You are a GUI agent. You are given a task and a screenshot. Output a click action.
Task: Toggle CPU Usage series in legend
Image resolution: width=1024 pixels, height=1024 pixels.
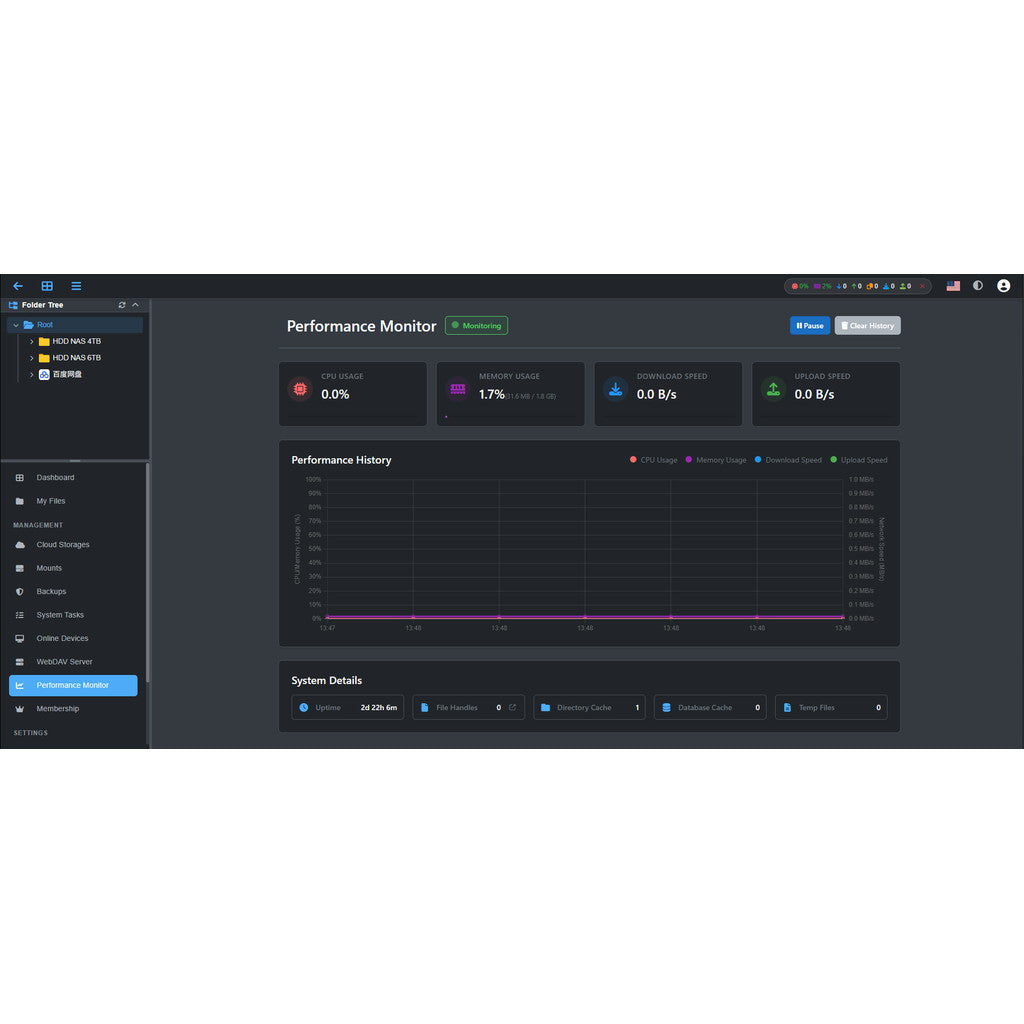(653, 460)
